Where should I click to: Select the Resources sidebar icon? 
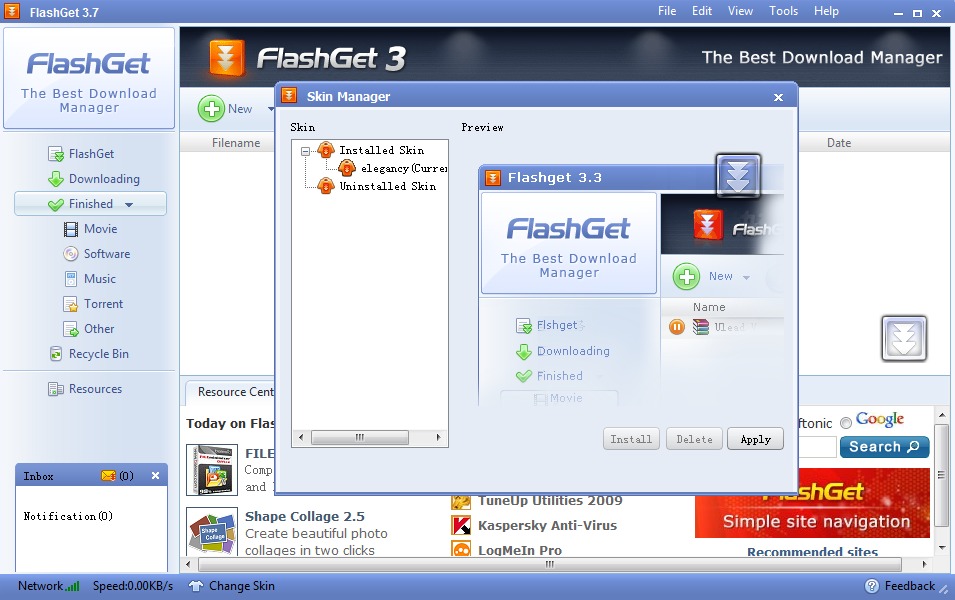click(56, 389)
